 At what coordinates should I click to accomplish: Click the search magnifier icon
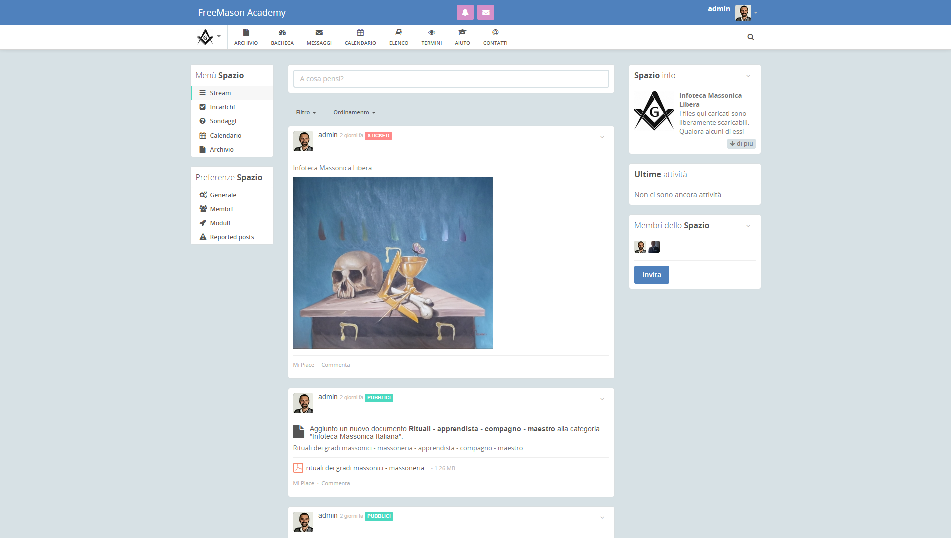(x=751, y=37)
